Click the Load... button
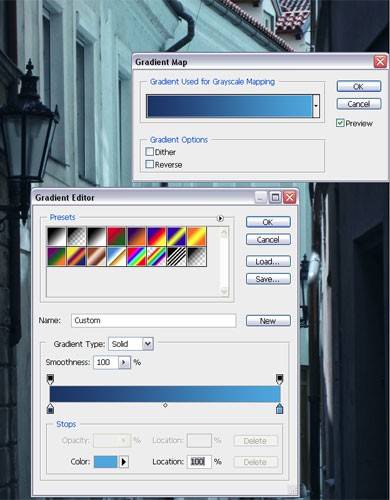Screen dimensions: 390x500 268,261
